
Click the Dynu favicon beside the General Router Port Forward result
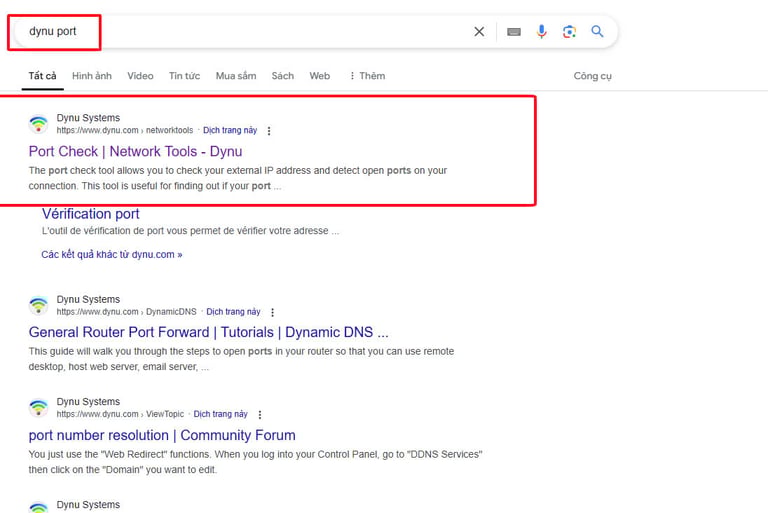pos(38,305)
